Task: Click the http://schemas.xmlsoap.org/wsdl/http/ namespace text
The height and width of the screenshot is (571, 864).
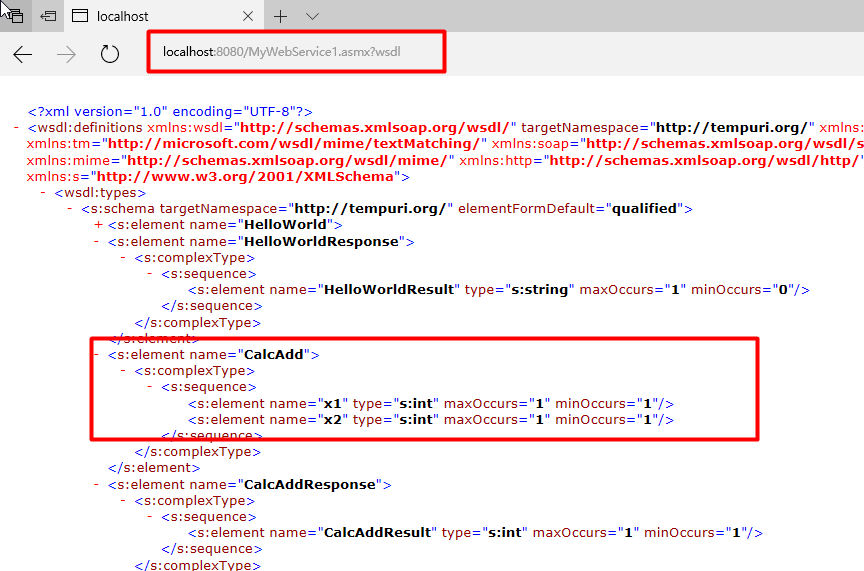Action: point(704,160)
